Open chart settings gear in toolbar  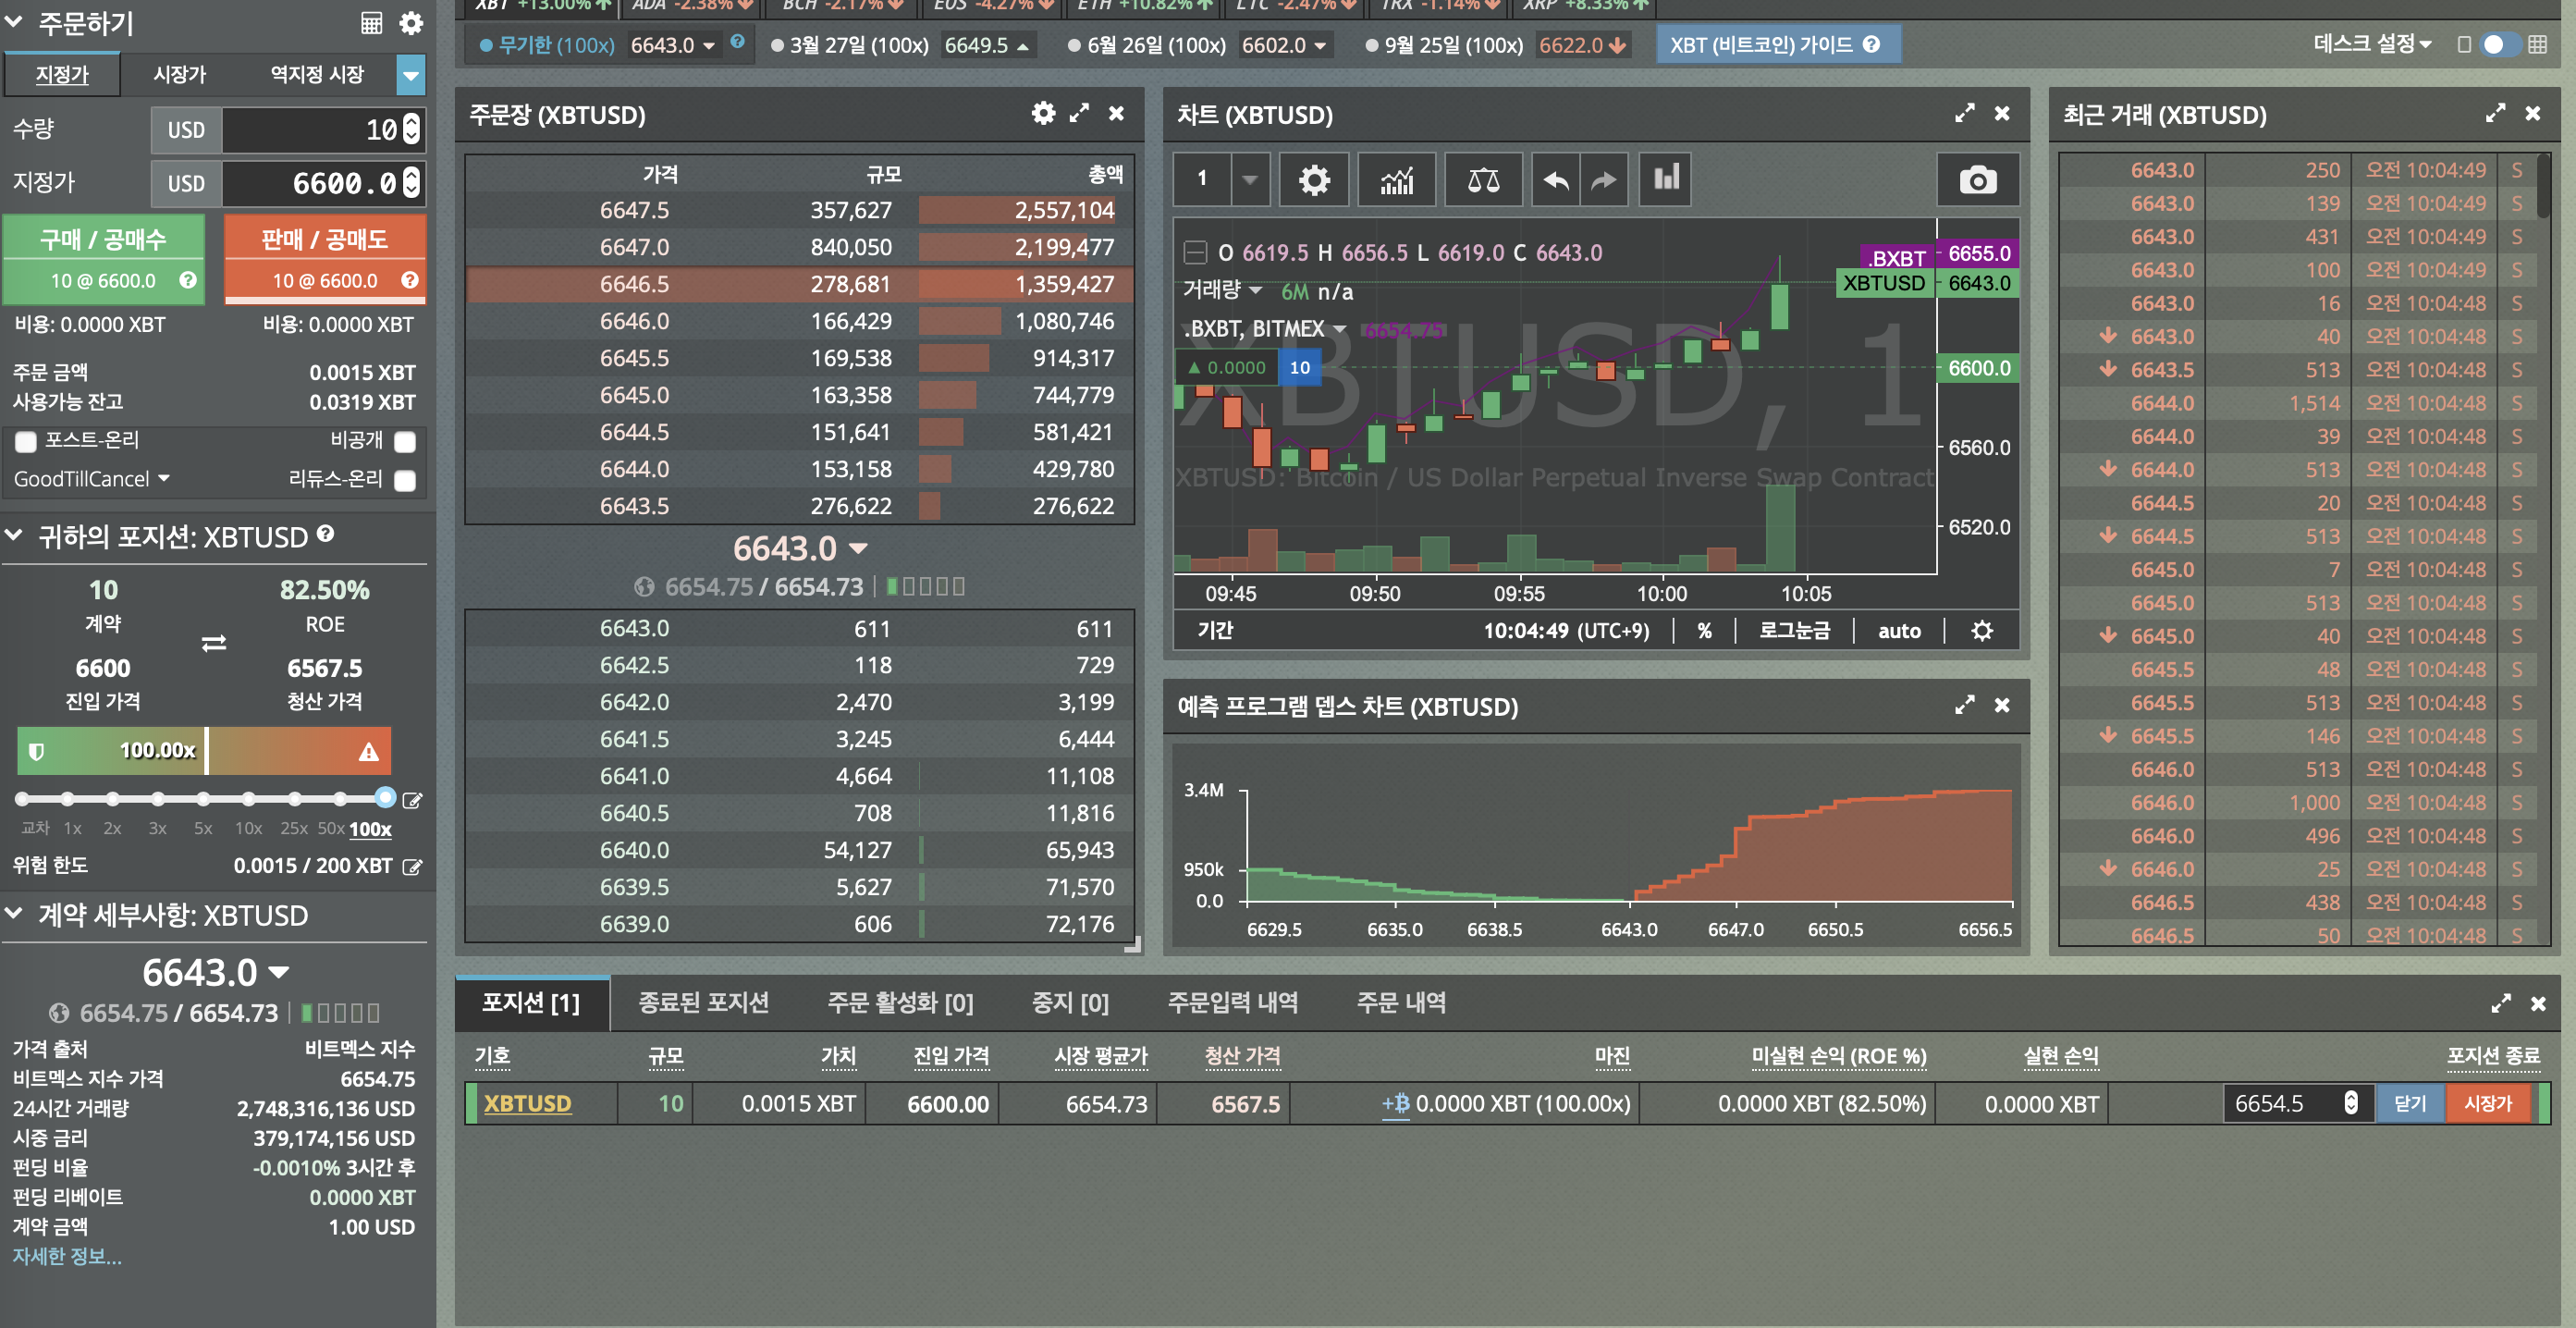[1313, 180]
